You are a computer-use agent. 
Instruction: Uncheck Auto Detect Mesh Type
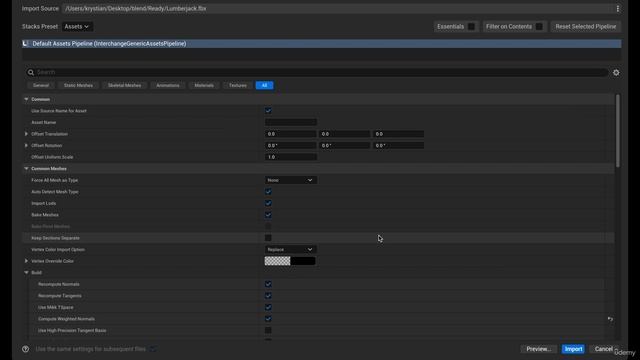tap(268, 191)
